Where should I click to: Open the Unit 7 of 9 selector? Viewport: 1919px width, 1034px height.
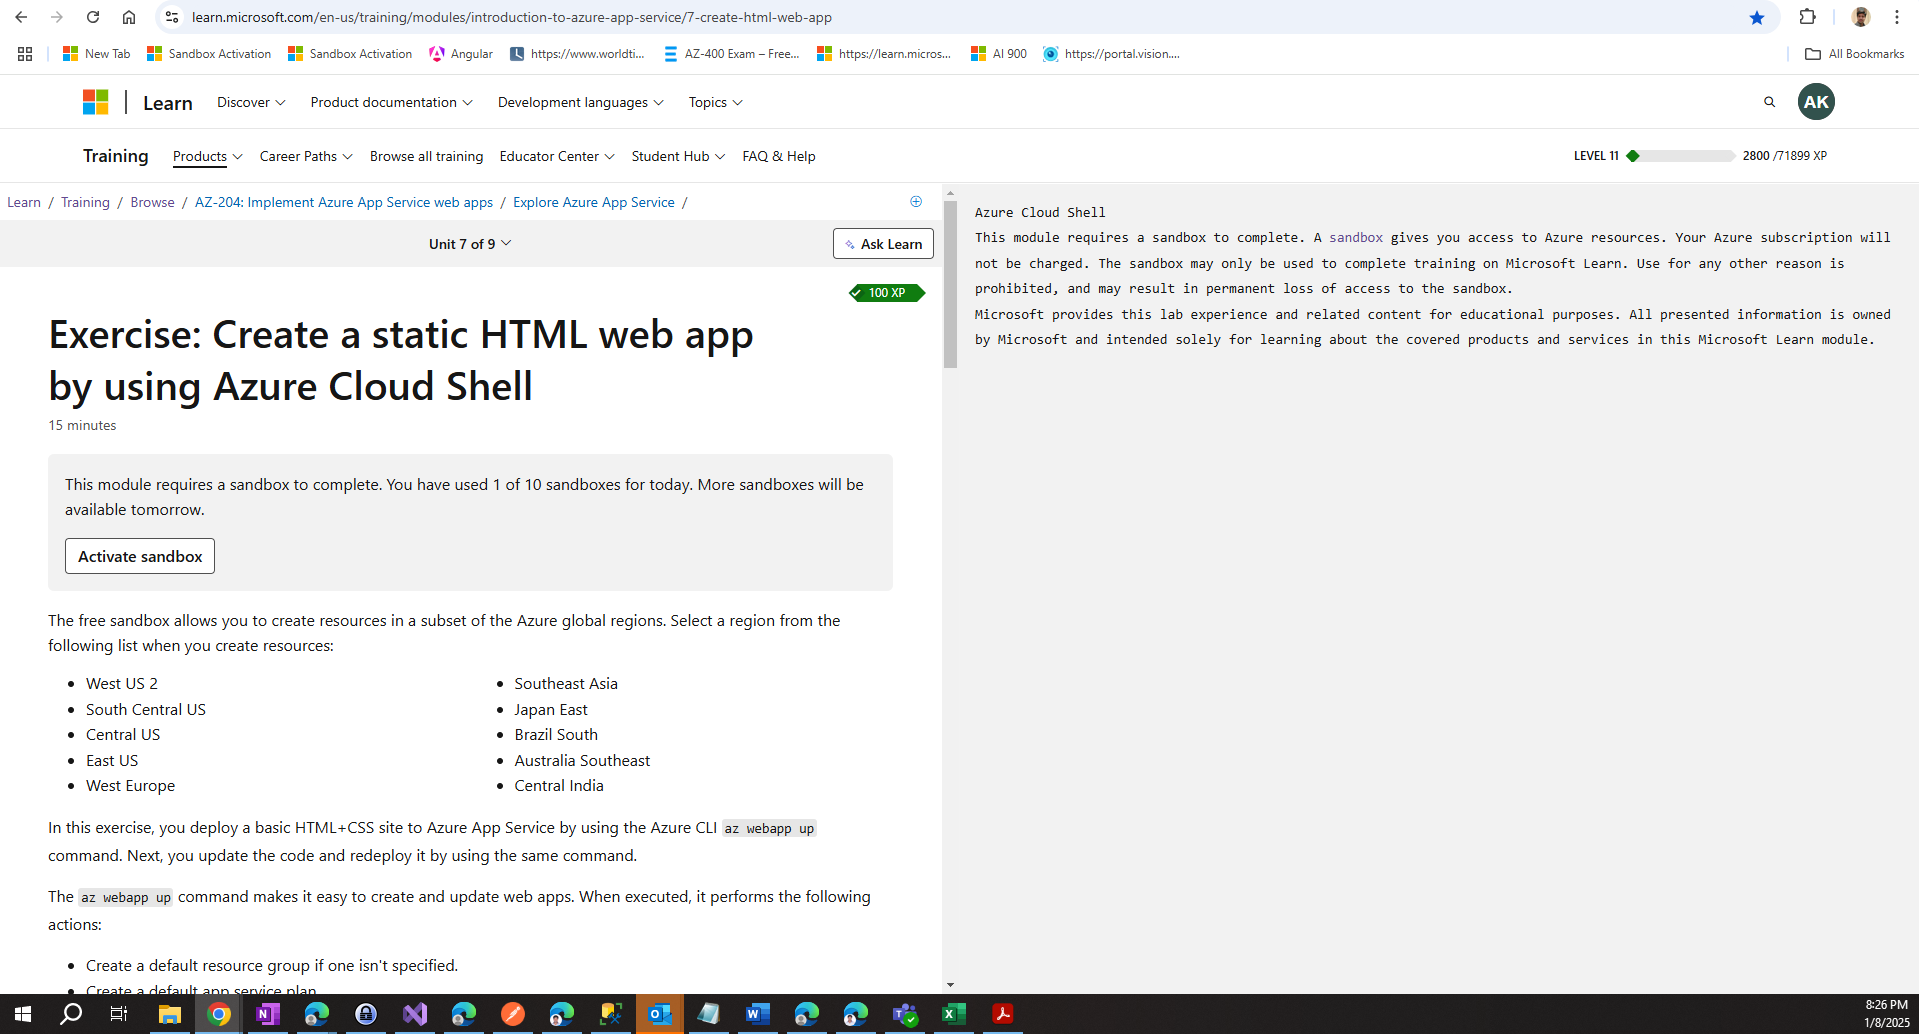pyautogui.click(x=470, y=244)
